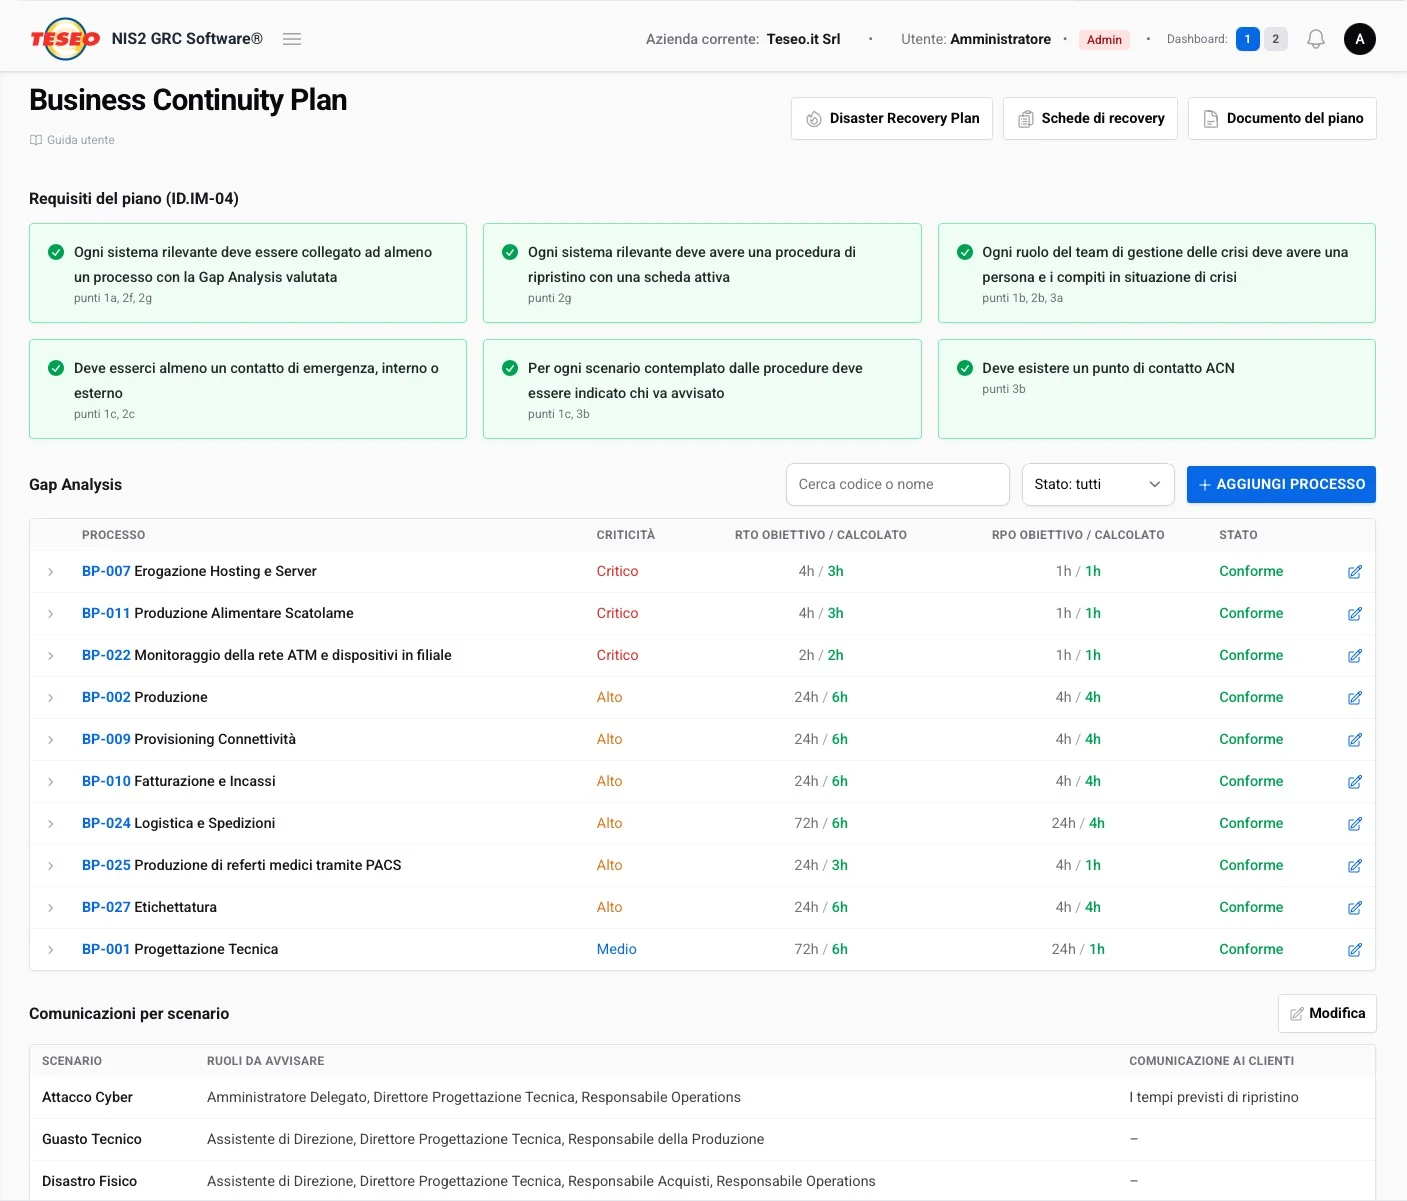Image resolution: width=1407 pixels, height=1201 pixels.
Task: Edit the BP-002 Produzione row
Action: (x=1355, y=698)
